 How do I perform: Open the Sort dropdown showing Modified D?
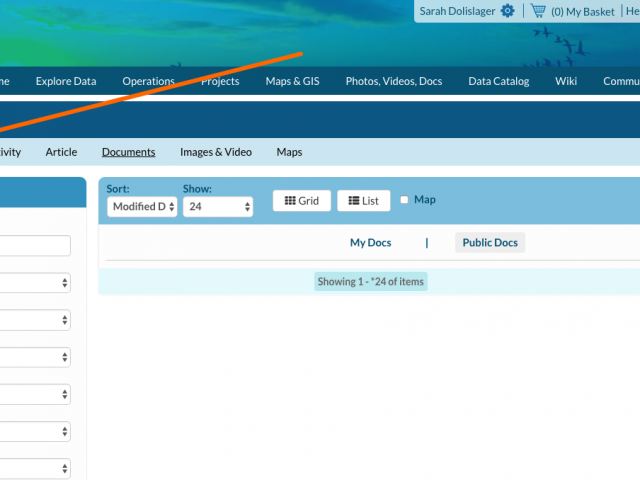coord(142,207)
